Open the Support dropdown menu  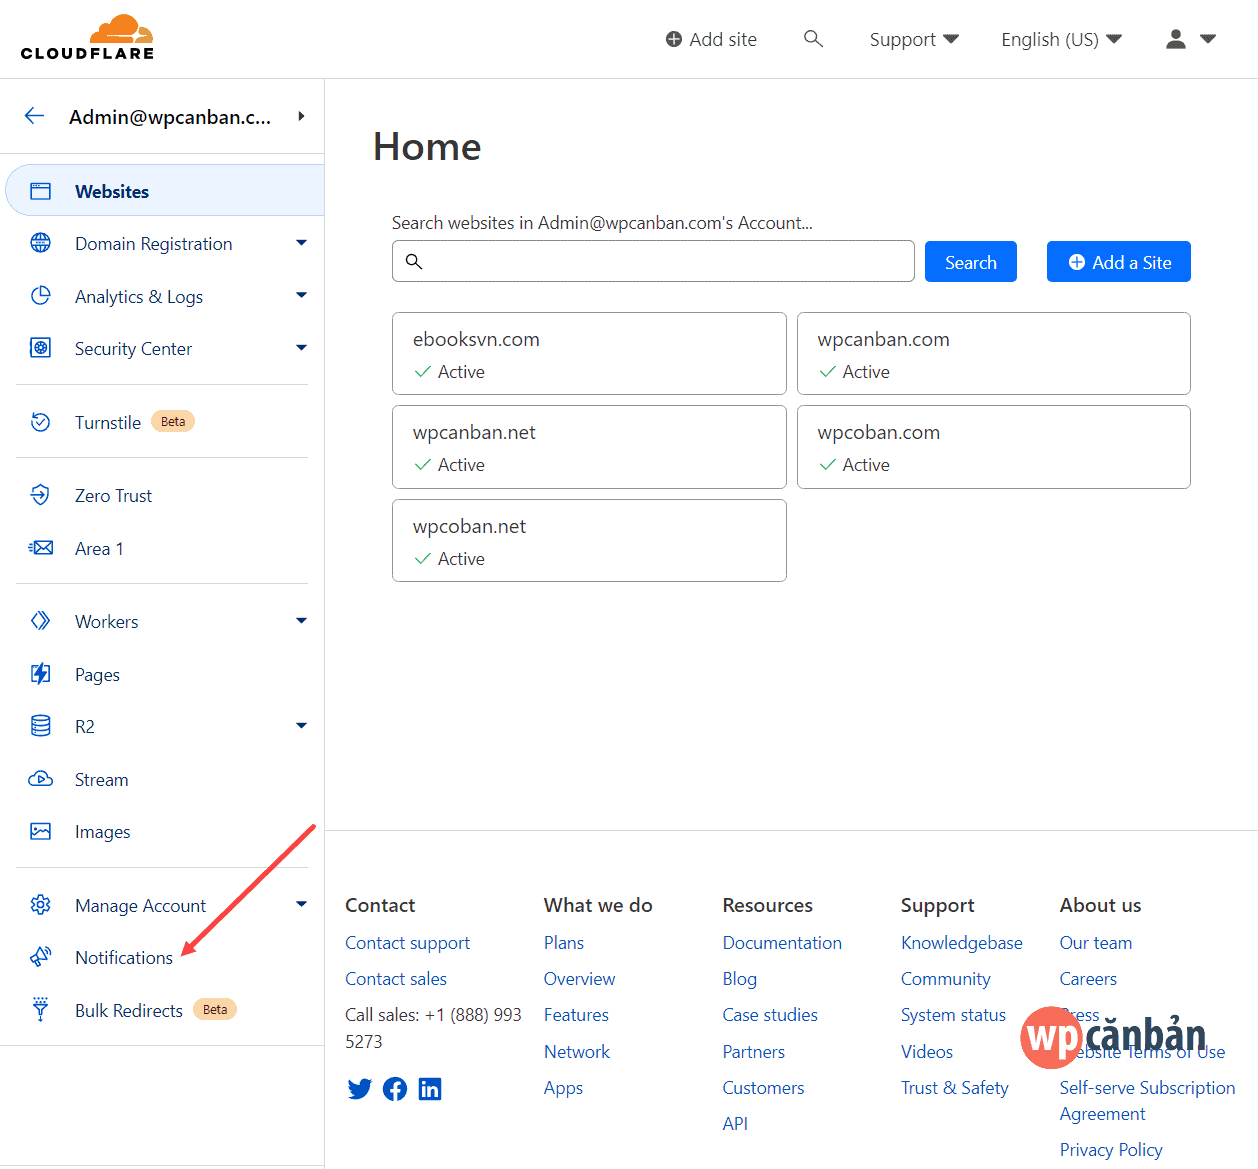(914, 39)
